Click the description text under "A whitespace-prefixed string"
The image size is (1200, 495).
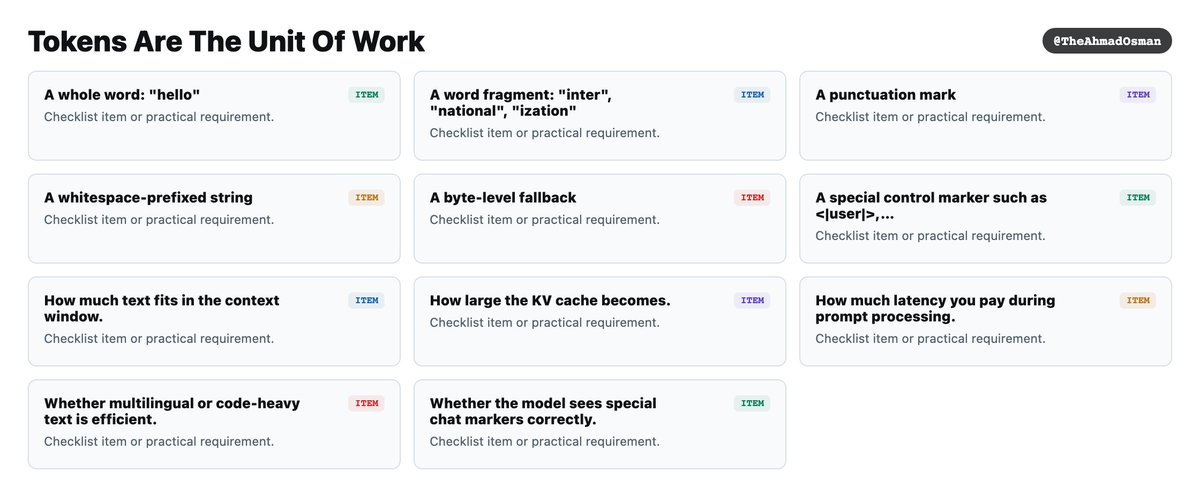[x=159, y=220]
